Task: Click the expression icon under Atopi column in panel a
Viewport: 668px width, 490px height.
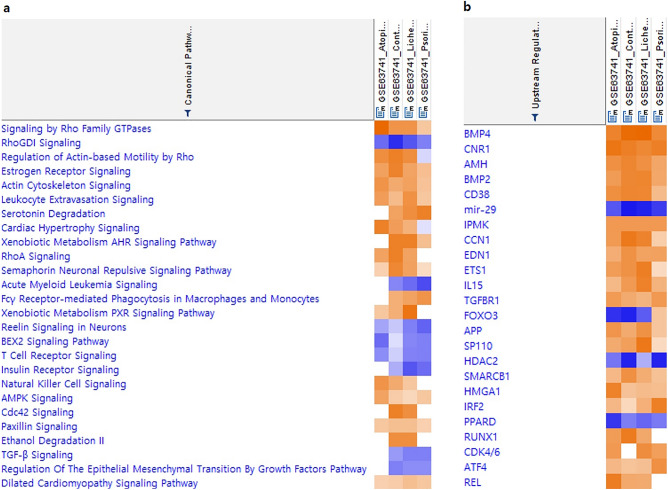Action: click(x=380, y=112)
